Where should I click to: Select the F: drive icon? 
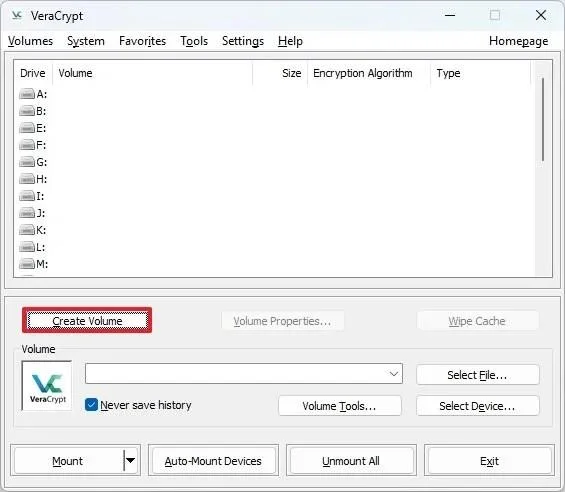(x=27, y=145)
